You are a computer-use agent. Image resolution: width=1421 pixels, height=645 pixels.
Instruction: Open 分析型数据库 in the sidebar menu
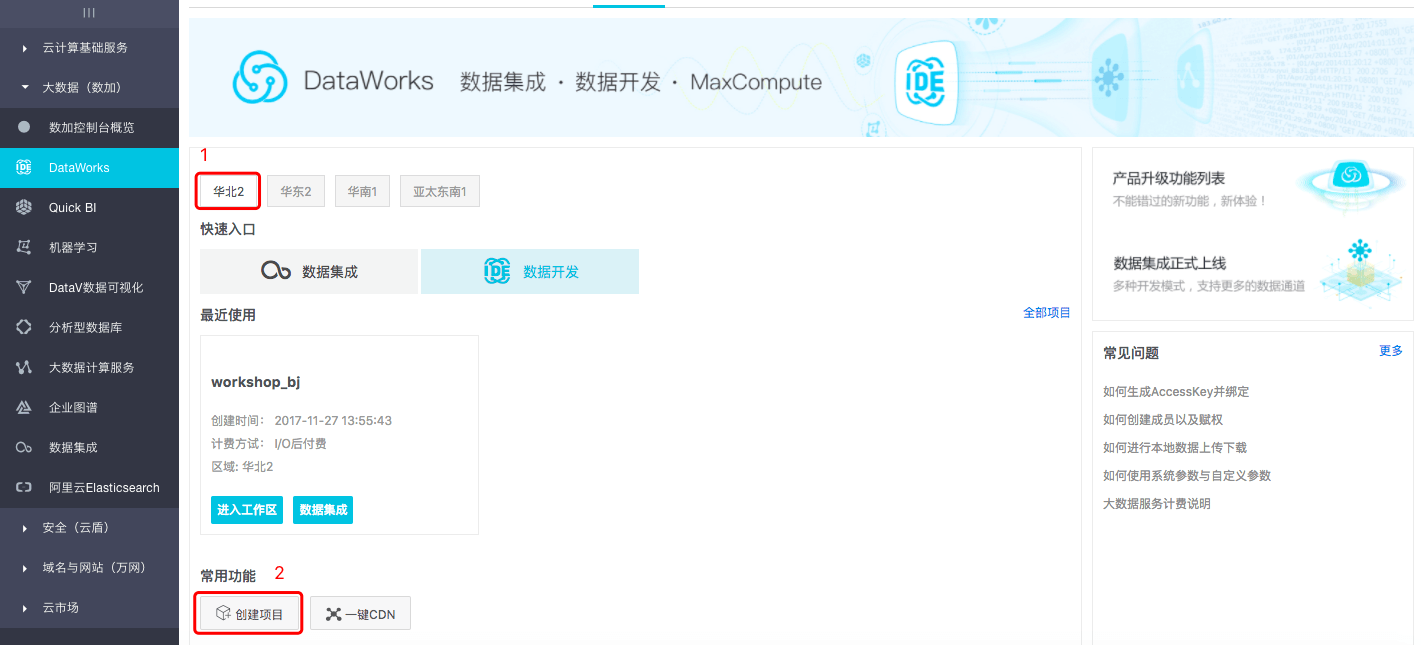pyautogui.click(x=89, y=327)
